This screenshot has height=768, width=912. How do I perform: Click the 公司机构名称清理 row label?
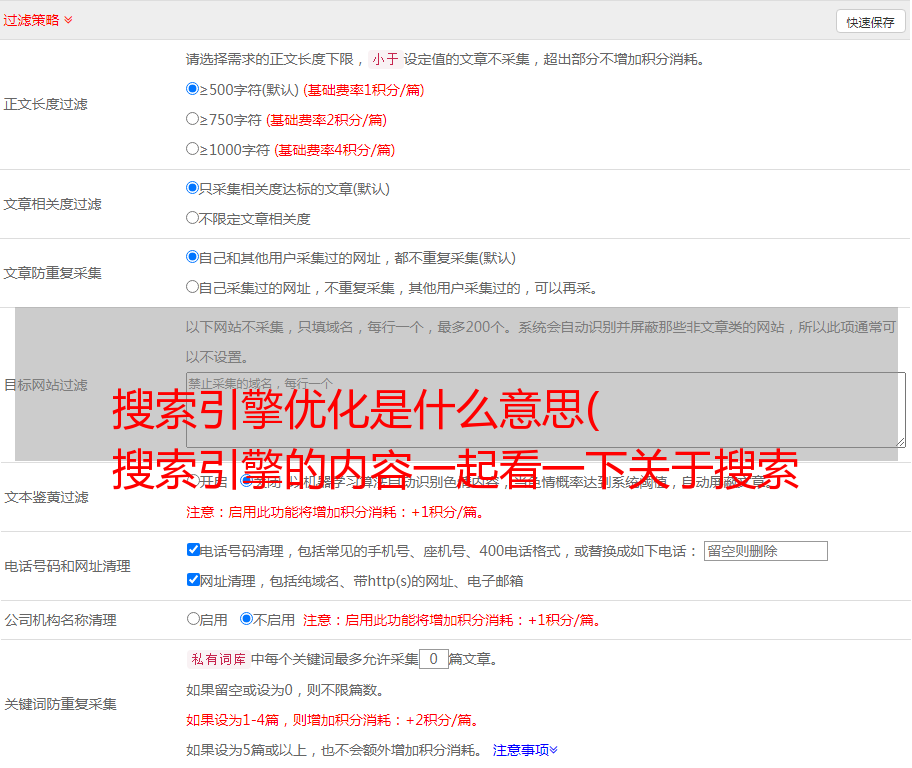(x=60, y=620)
